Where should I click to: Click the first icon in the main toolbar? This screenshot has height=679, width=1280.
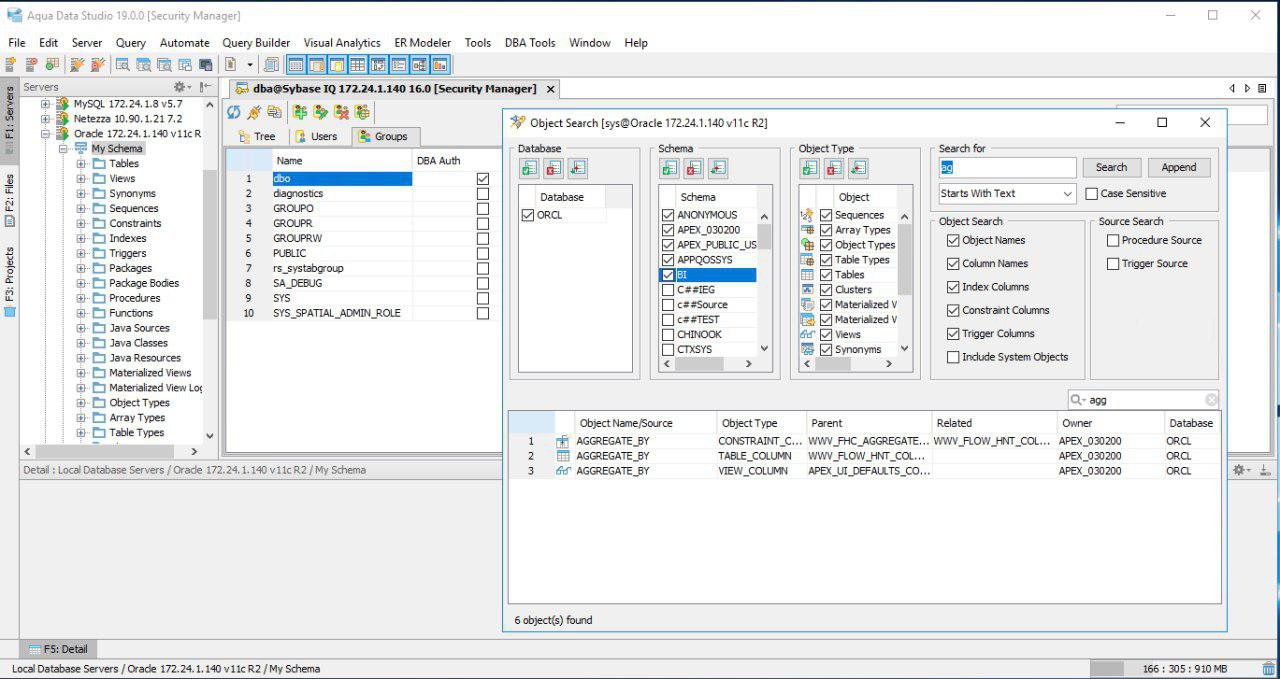[x=10, y=65]
